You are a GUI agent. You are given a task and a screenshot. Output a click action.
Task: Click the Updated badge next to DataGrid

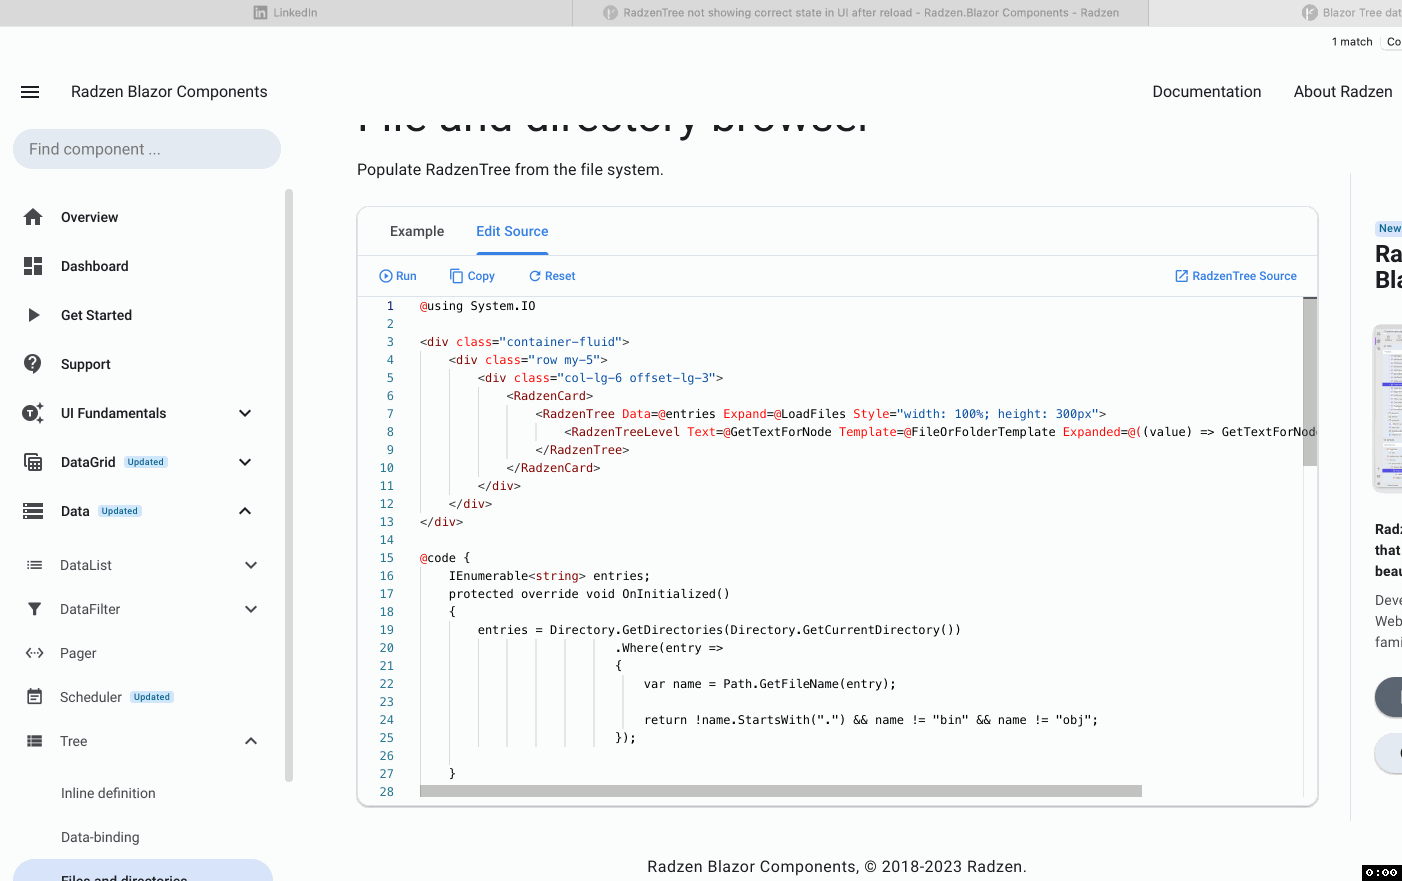click(146, 462)
